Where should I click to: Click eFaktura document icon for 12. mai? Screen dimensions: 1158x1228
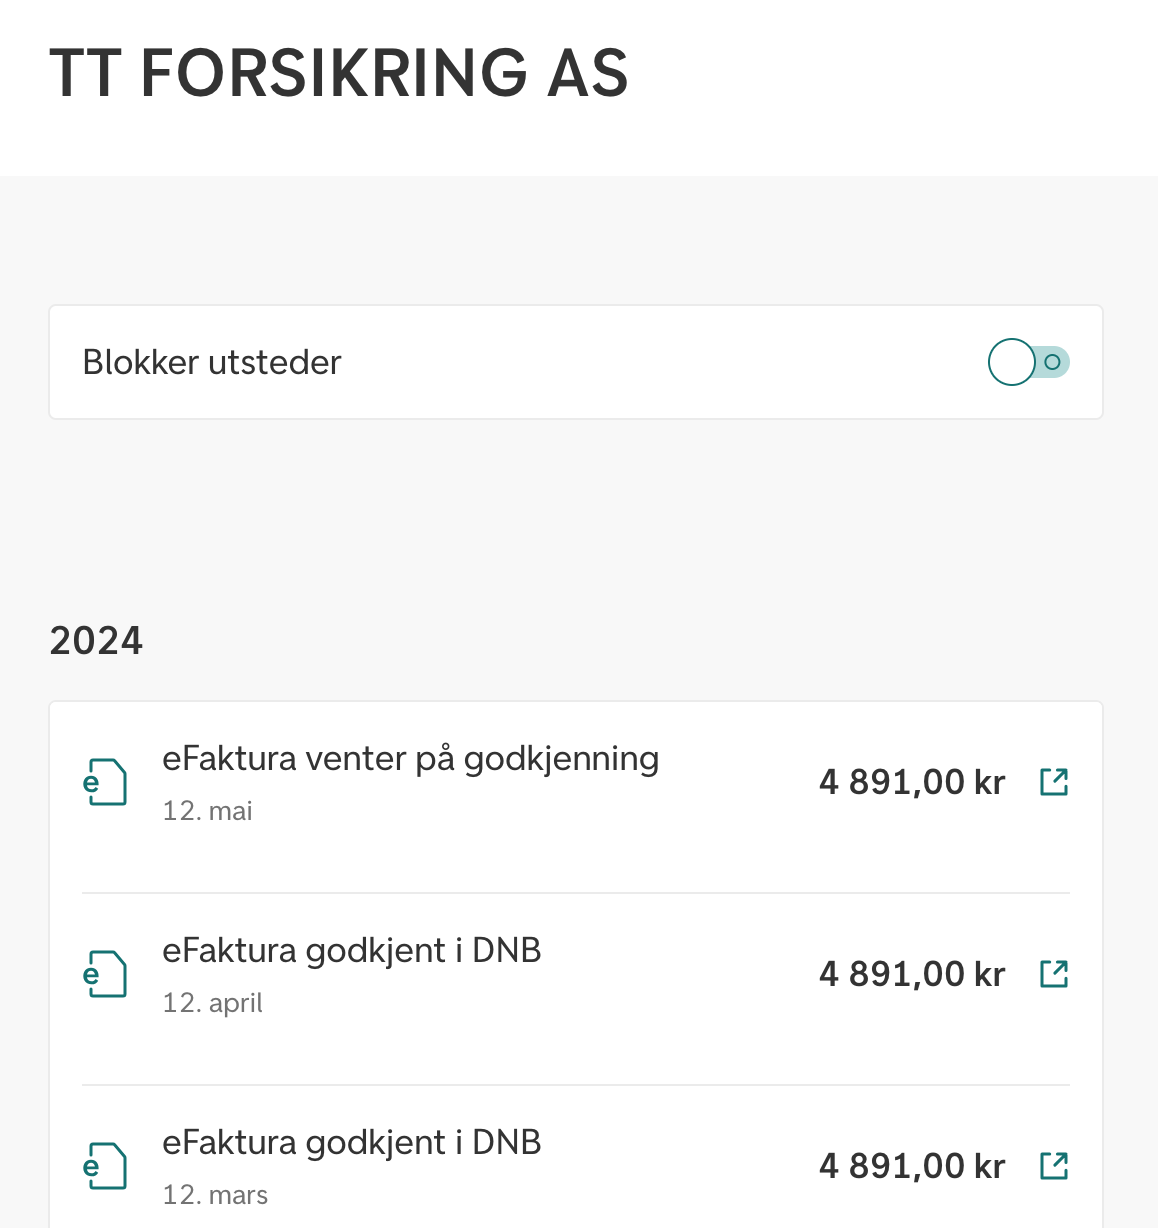tap(105, 782)
